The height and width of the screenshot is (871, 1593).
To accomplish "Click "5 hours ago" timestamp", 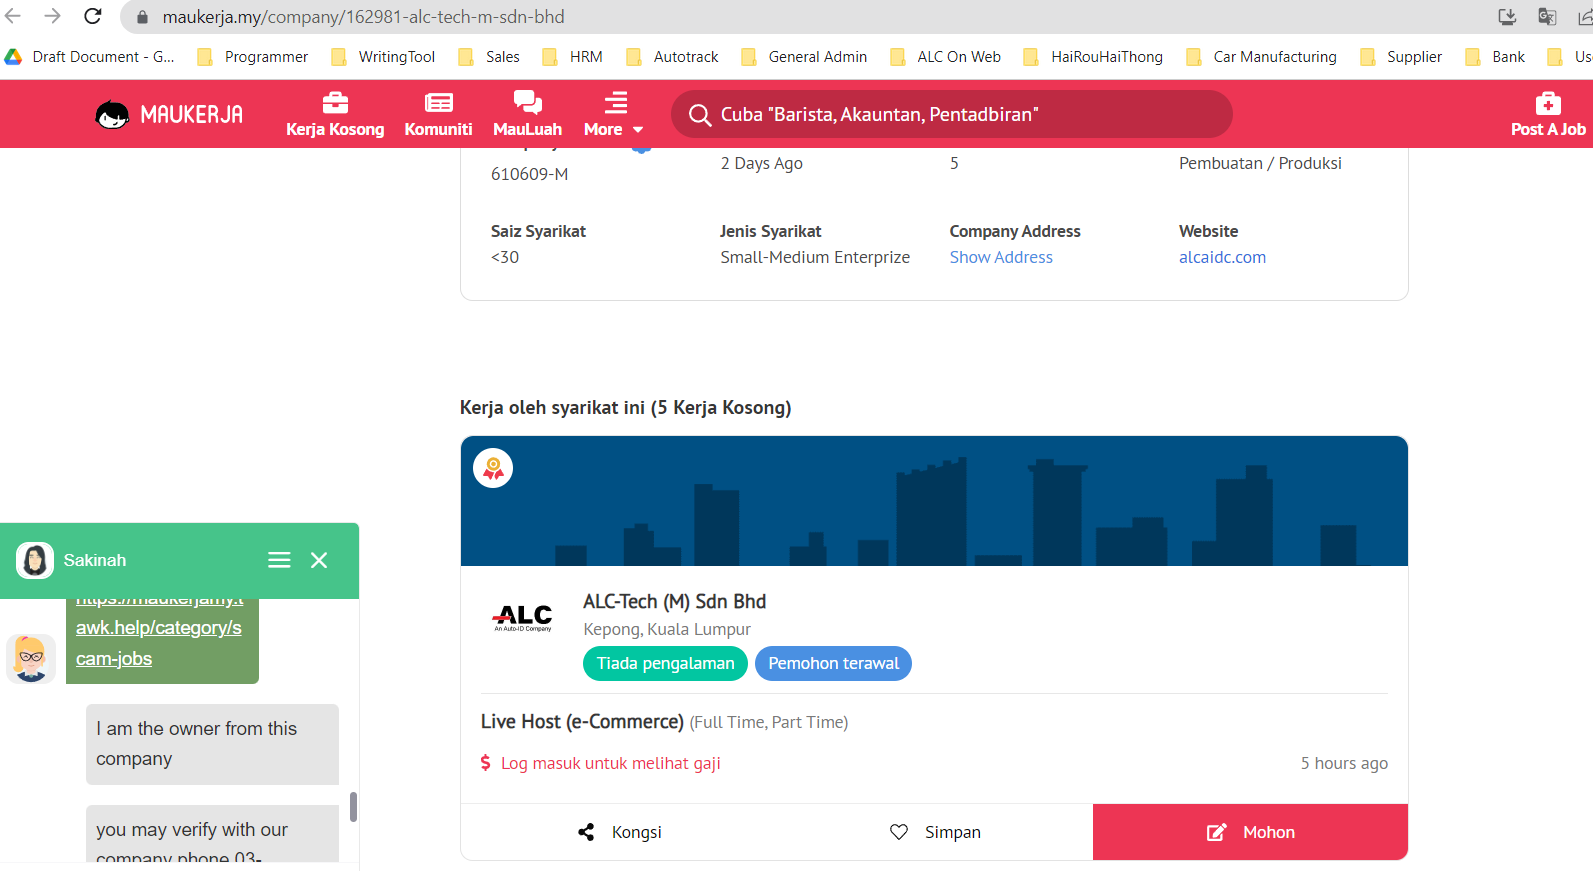I will 1344,763.
